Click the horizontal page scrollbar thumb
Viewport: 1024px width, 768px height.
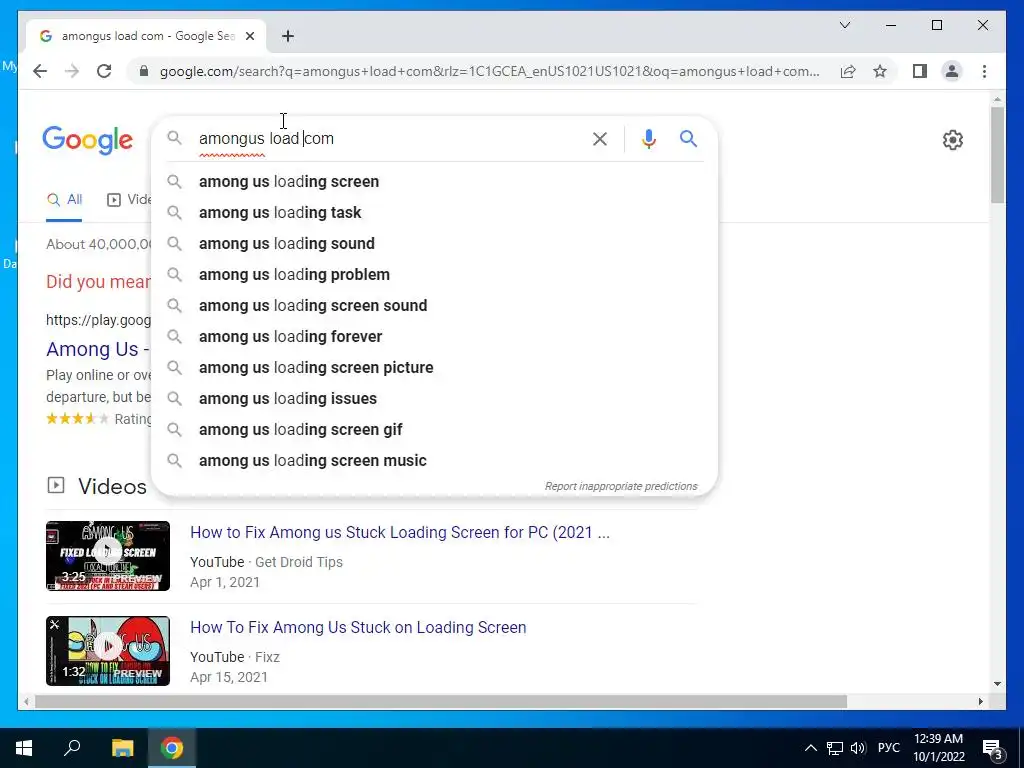click(x=441, y=701)
